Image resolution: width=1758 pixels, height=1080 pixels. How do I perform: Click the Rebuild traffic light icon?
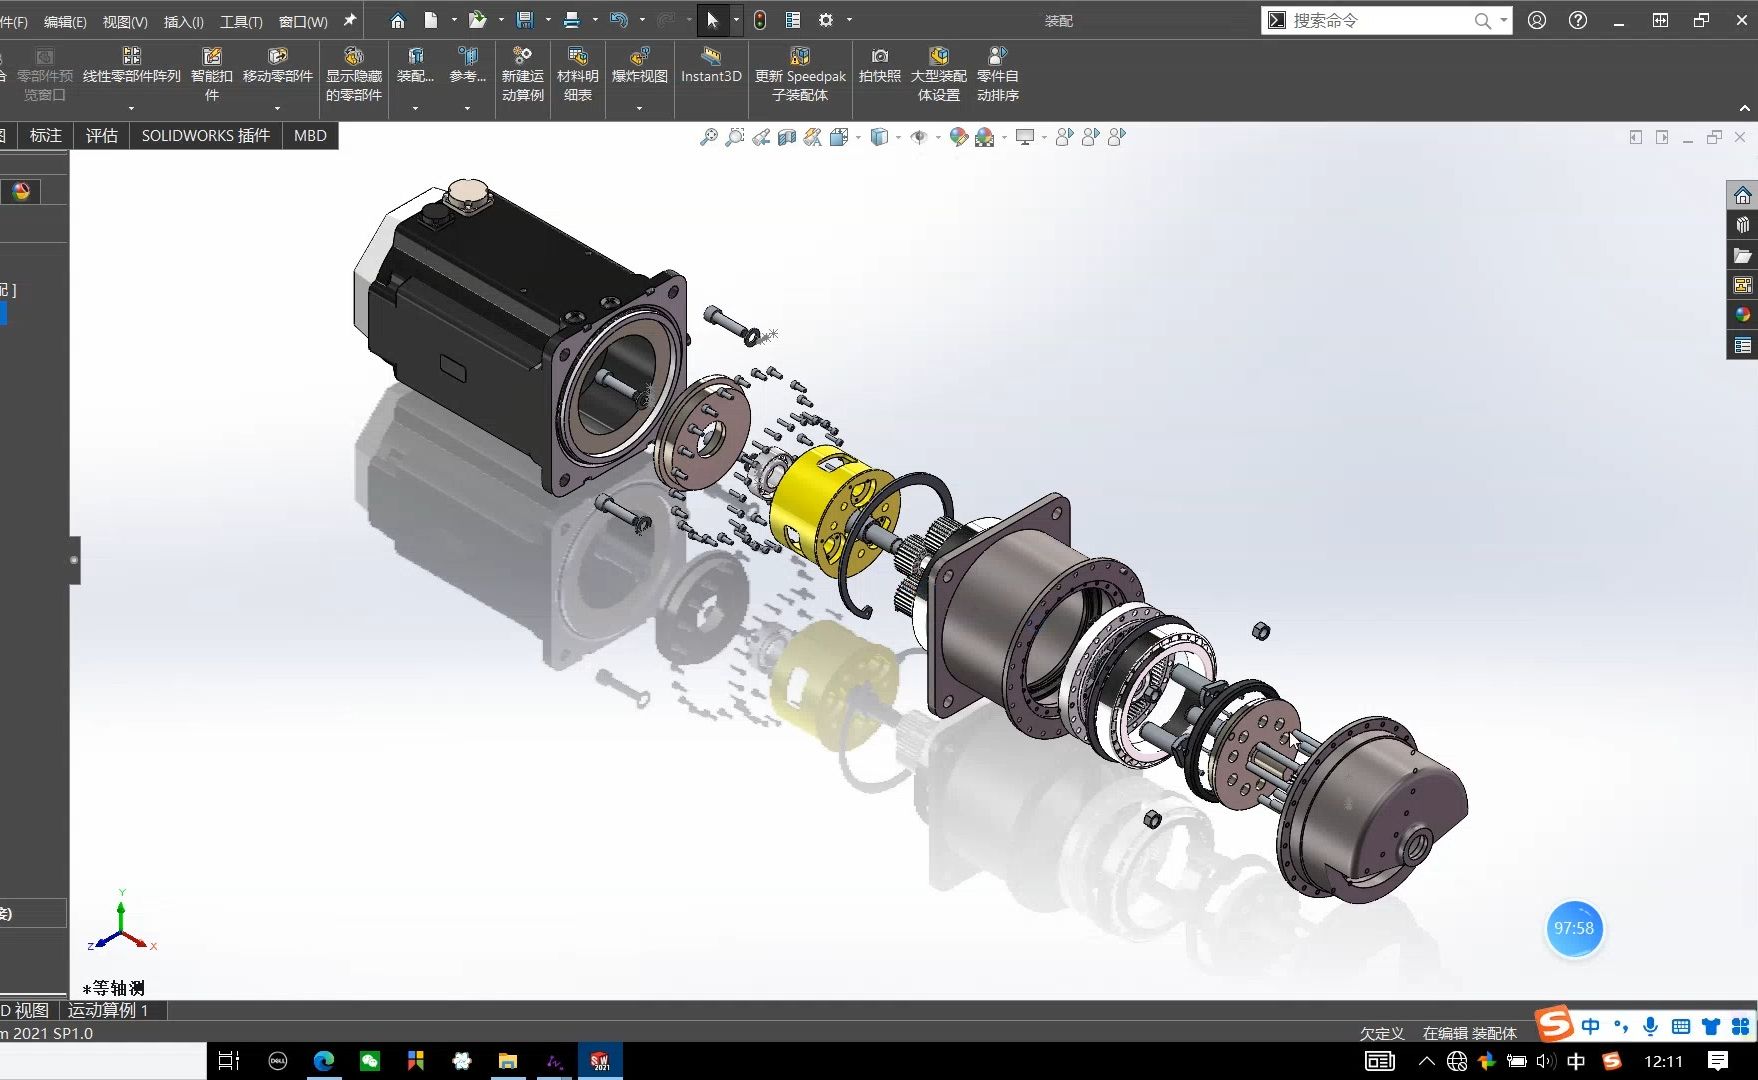coord(760,20)
